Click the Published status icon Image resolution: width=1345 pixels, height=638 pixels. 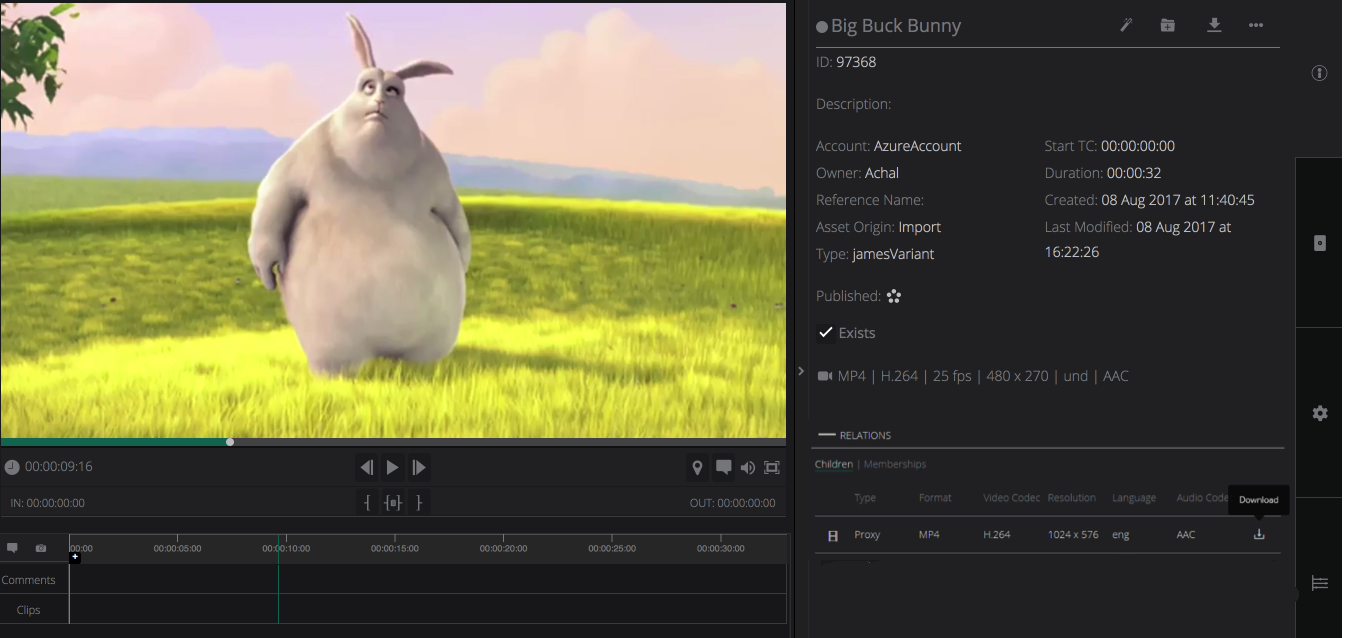pyautogui.click(x=894, y=296)
